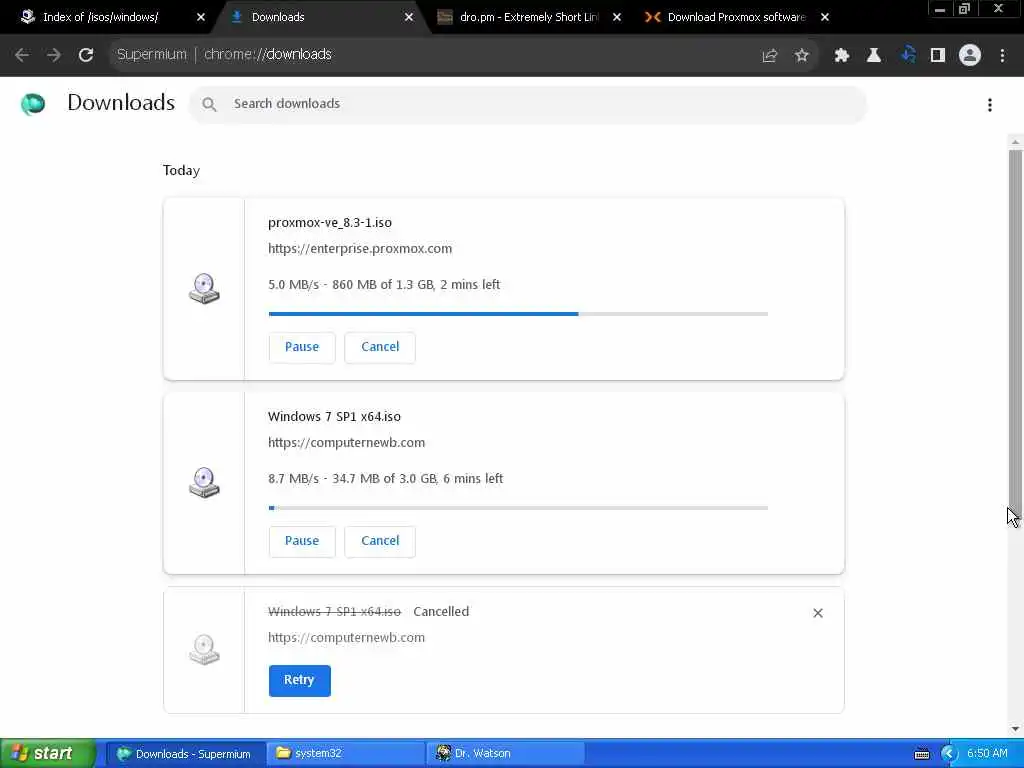Click '8.7 MB/s - 34.7 MB of 3.0 GB' status
1024x768 pixels.
385,479
